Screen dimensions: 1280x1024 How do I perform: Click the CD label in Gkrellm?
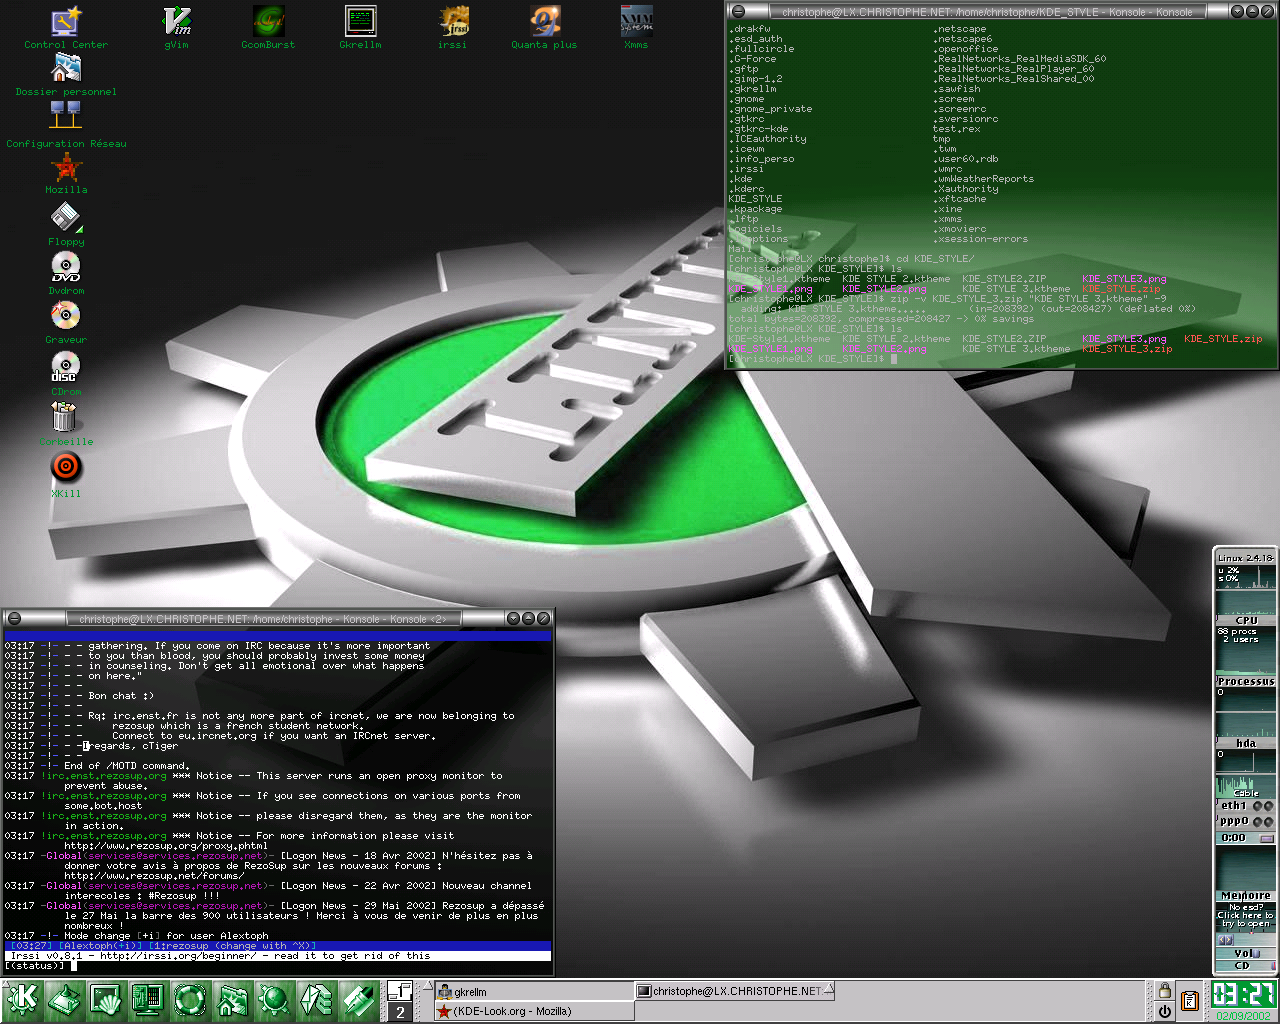coord(1242,966)
